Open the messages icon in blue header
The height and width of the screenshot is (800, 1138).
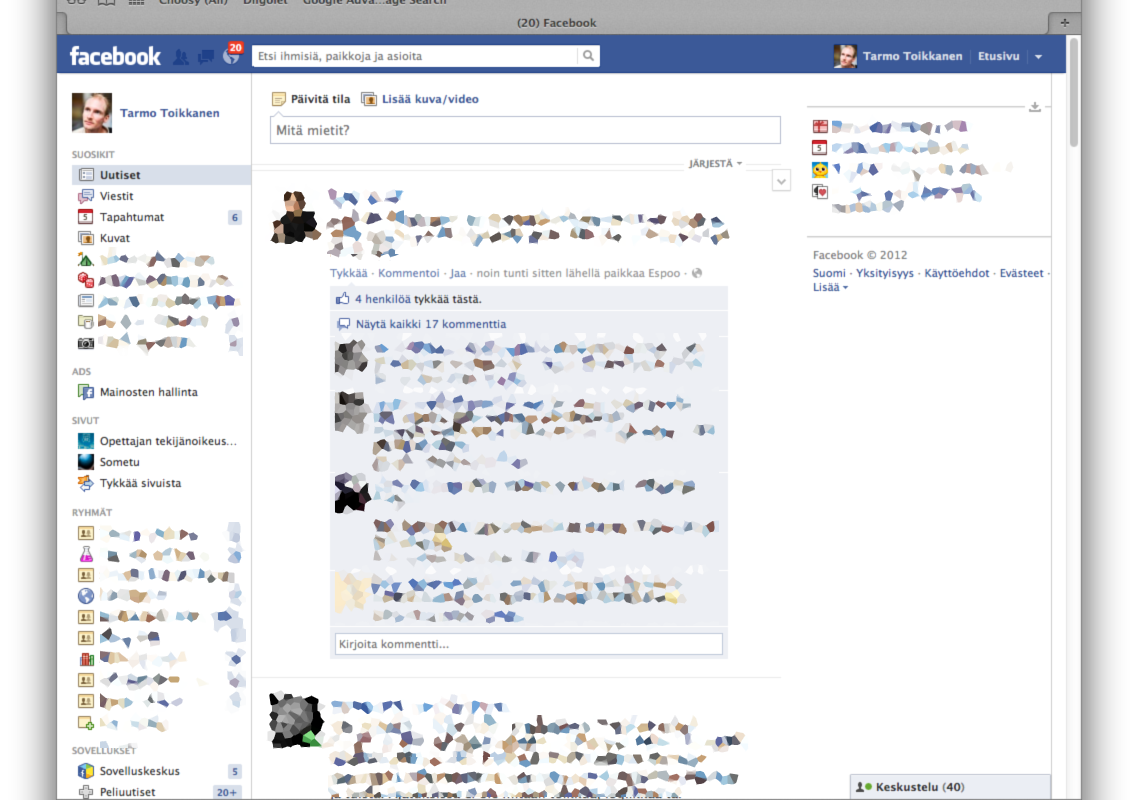[x=206, y=57]
